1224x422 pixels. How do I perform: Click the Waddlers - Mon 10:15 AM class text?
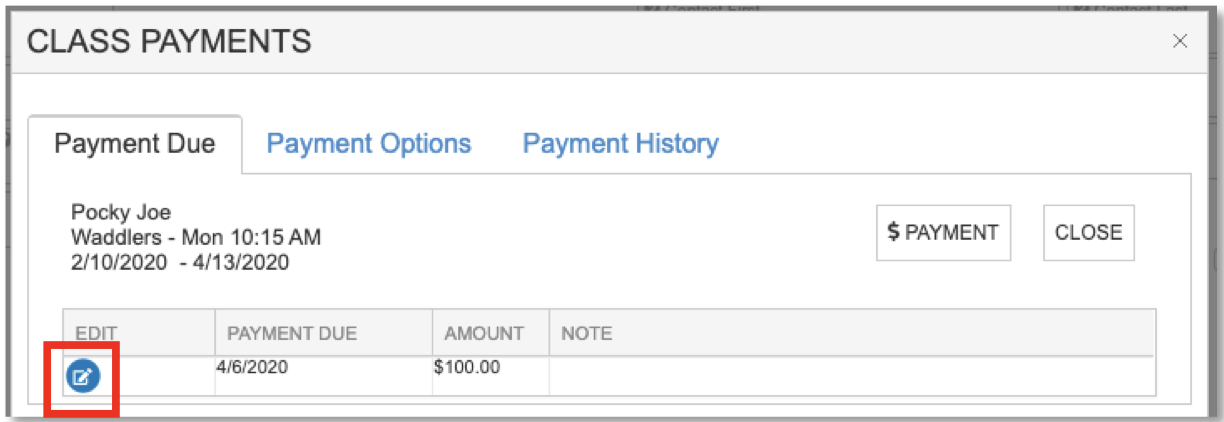196,238
